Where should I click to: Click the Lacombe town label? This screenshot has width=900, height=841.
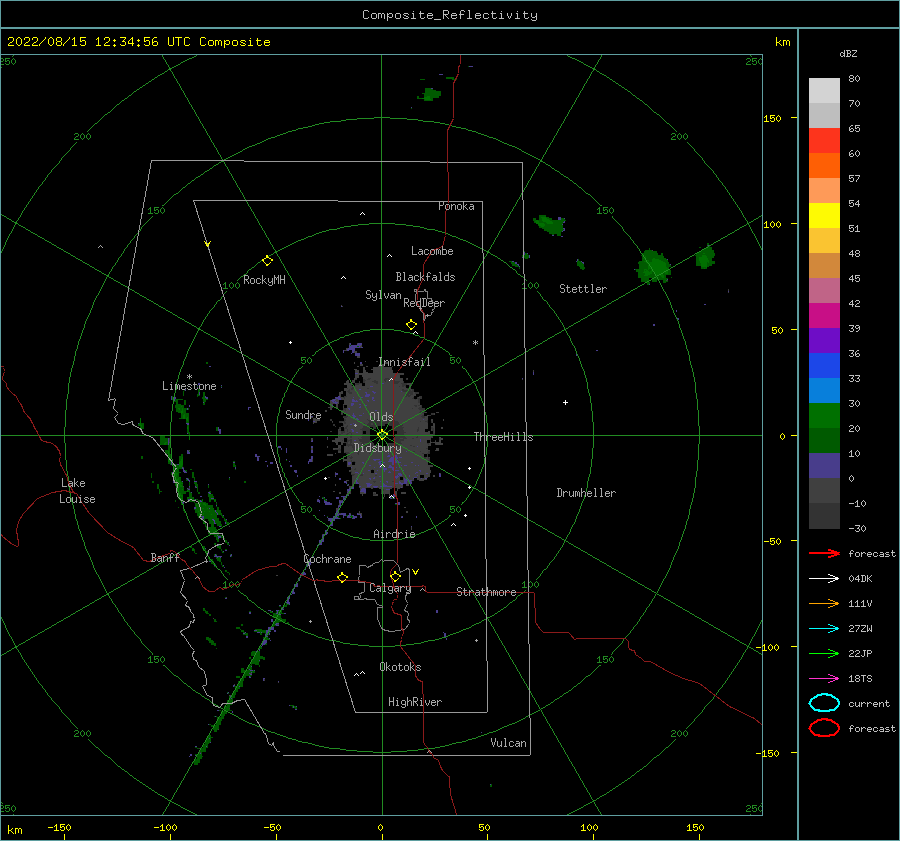(432, 251)
